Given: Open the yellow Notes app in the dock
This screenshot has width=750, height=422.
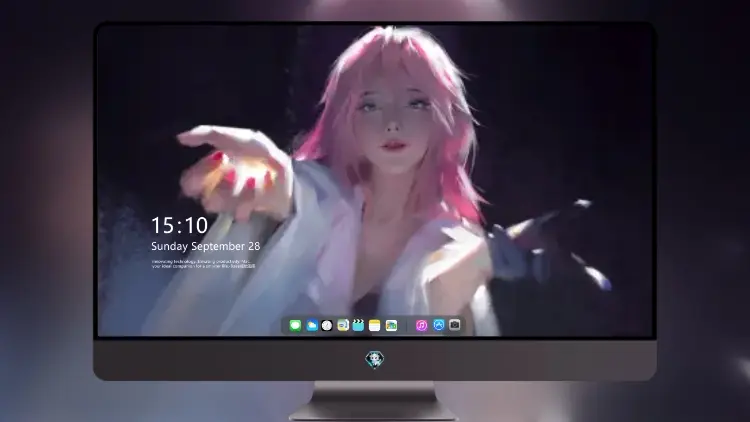Looking at the screenshot, I should pyautogui.click(x=375, y=326).
